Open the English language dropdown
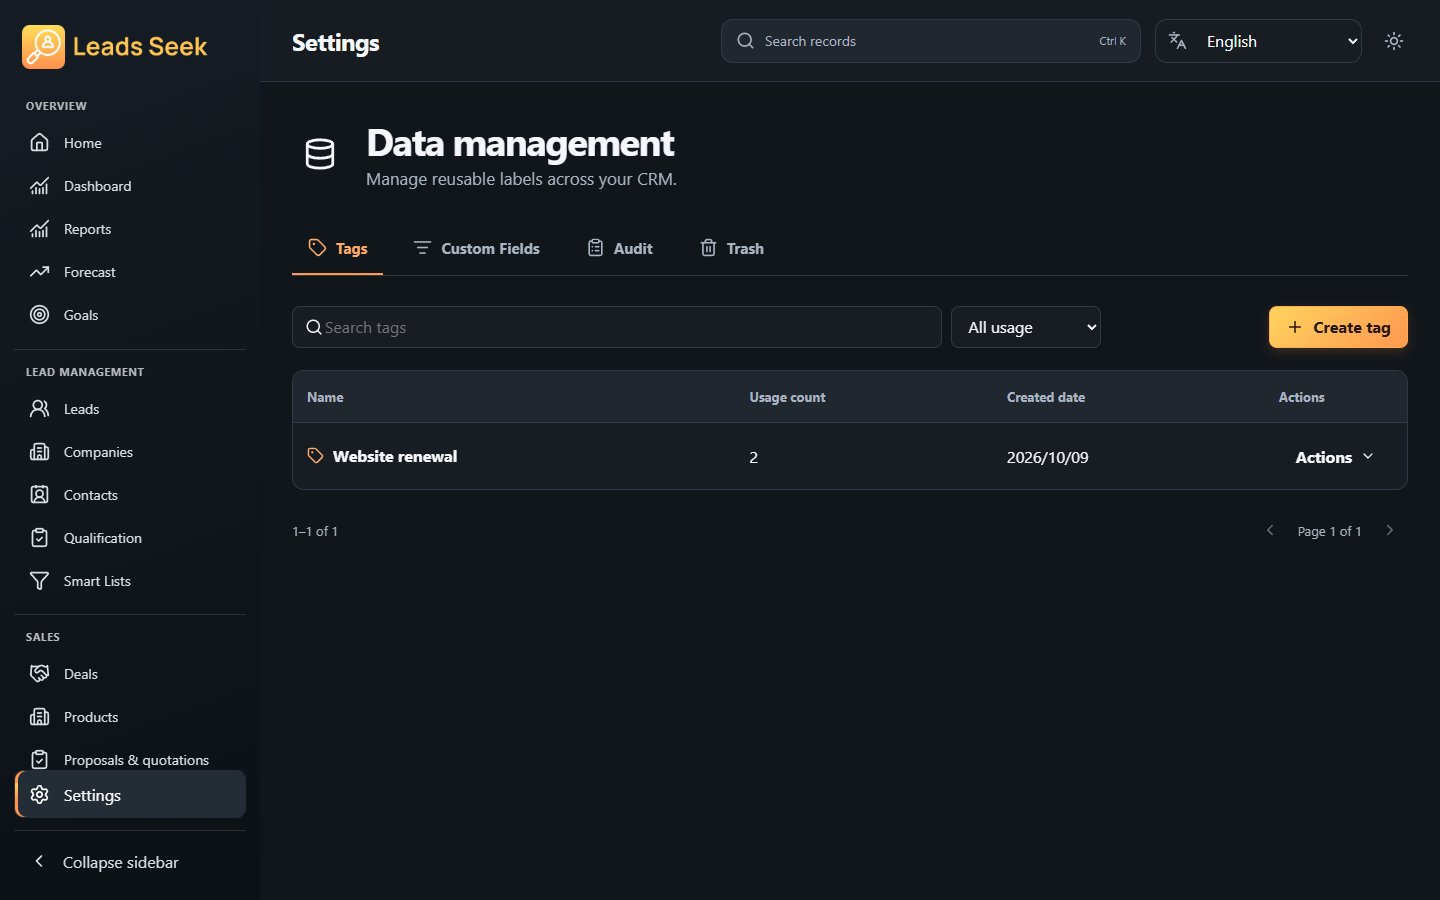Screen dimensions: 1440x900 coord(1258,41)
